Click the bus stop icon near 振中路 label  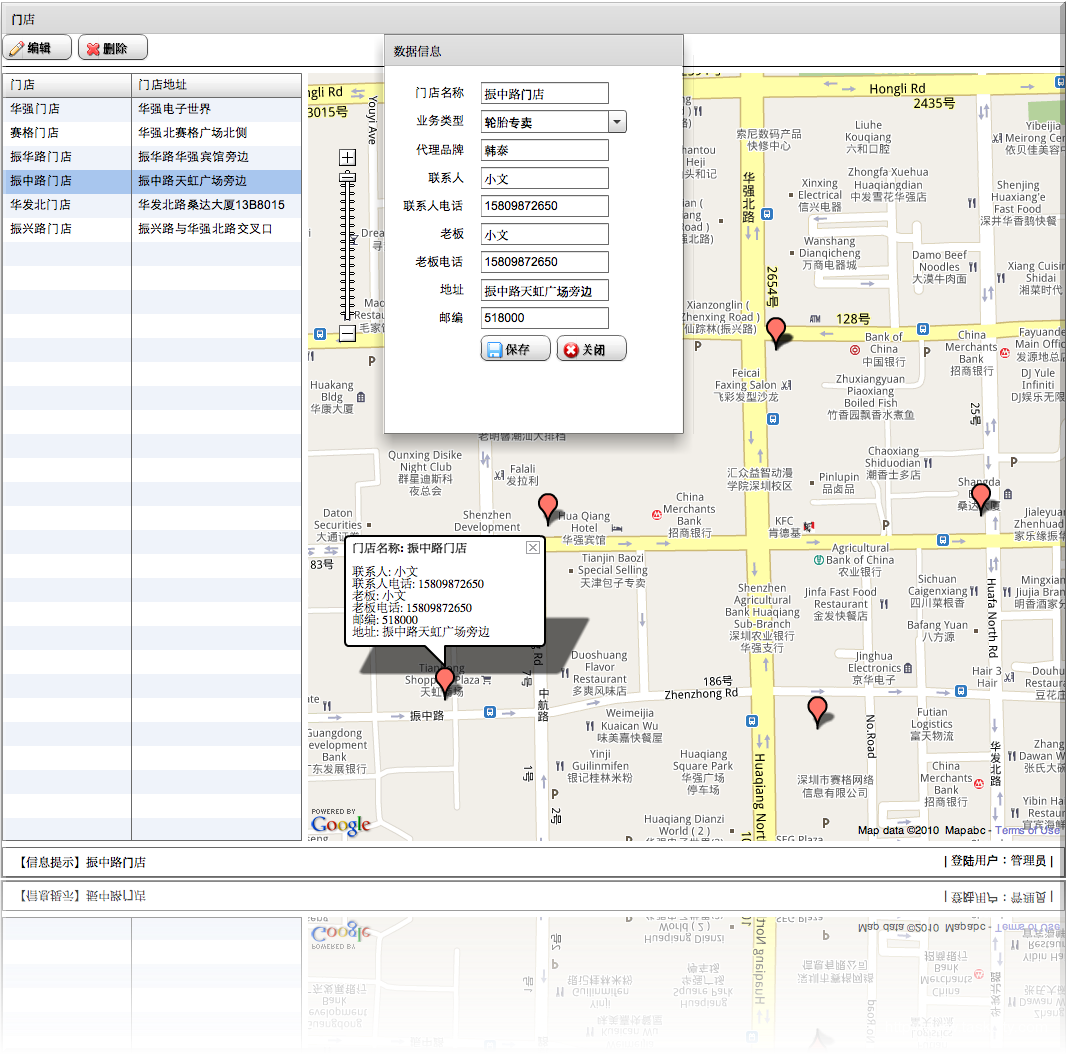tap(489, 712)
